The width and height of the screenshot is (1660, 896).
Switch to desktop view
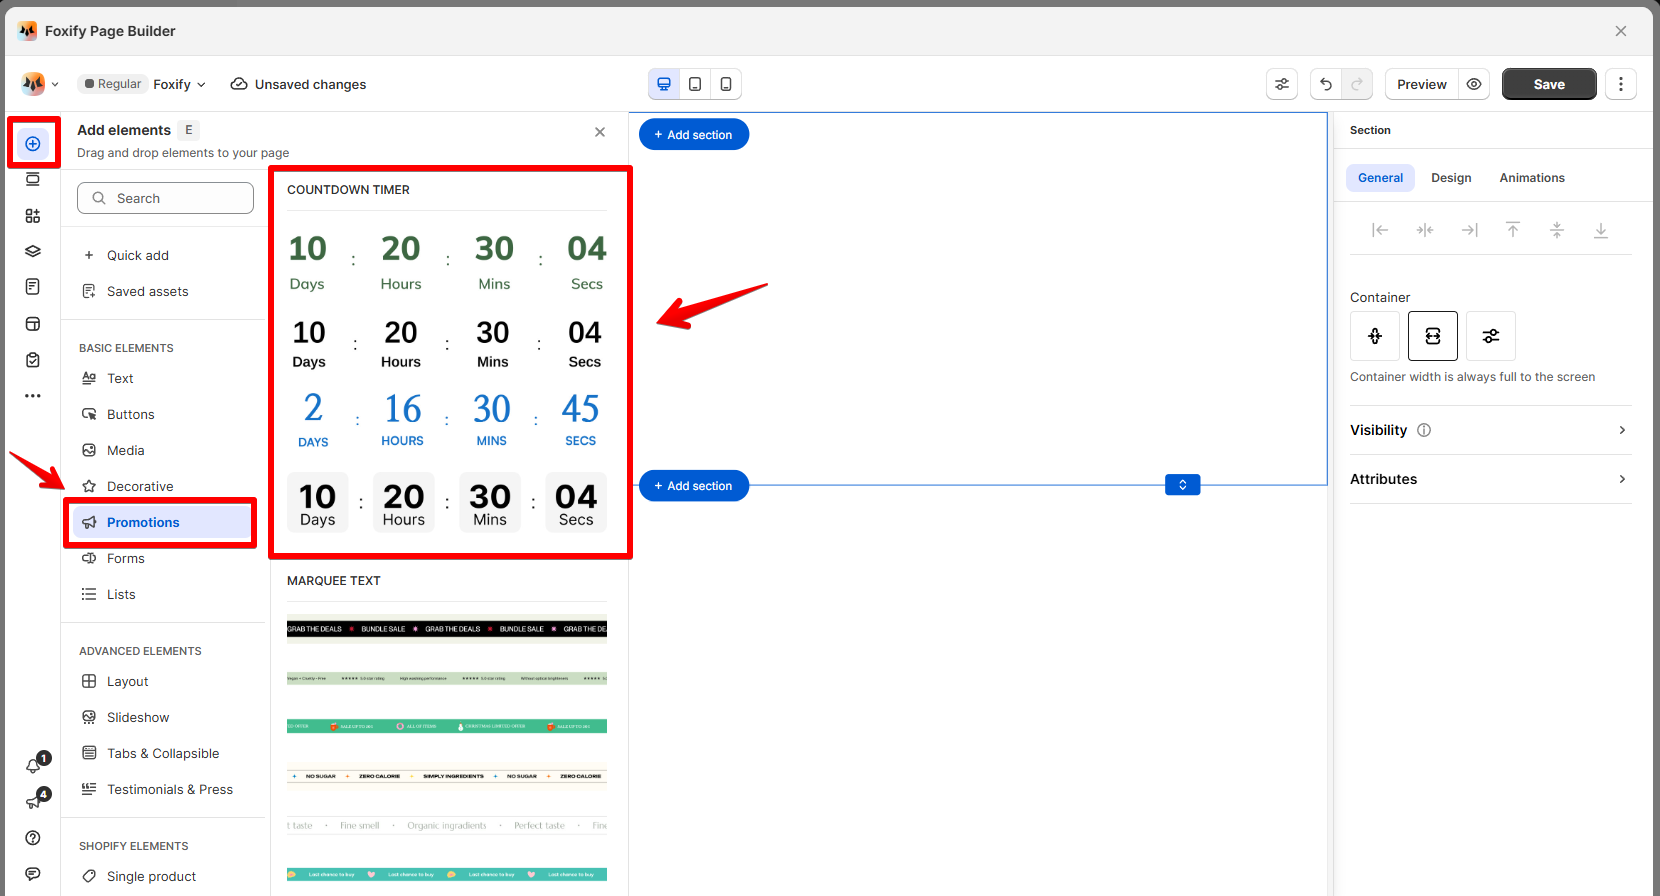pyautogui.click(x=664, y=84)
